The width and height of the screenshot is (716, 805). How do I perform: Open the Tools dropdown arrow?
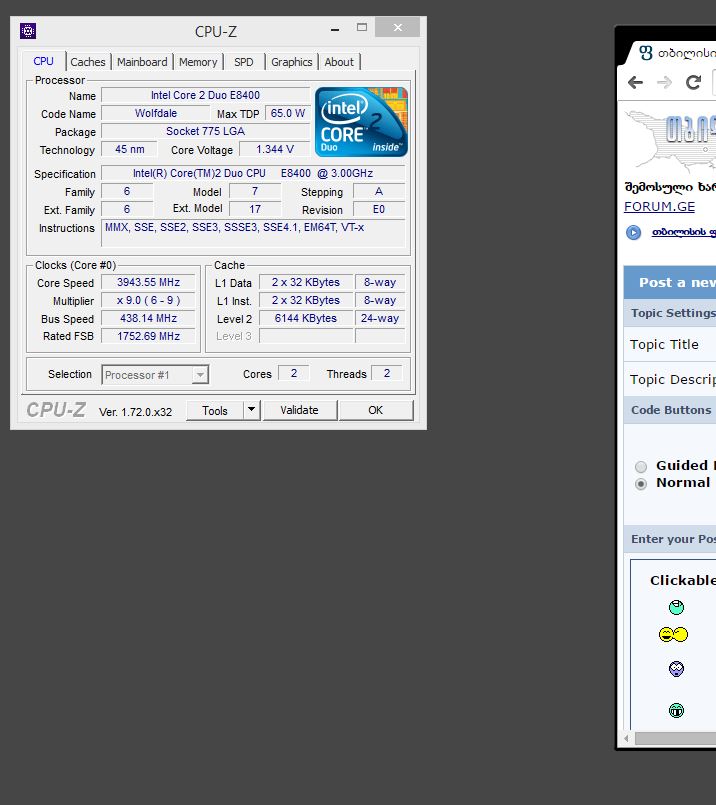[251, 410]
